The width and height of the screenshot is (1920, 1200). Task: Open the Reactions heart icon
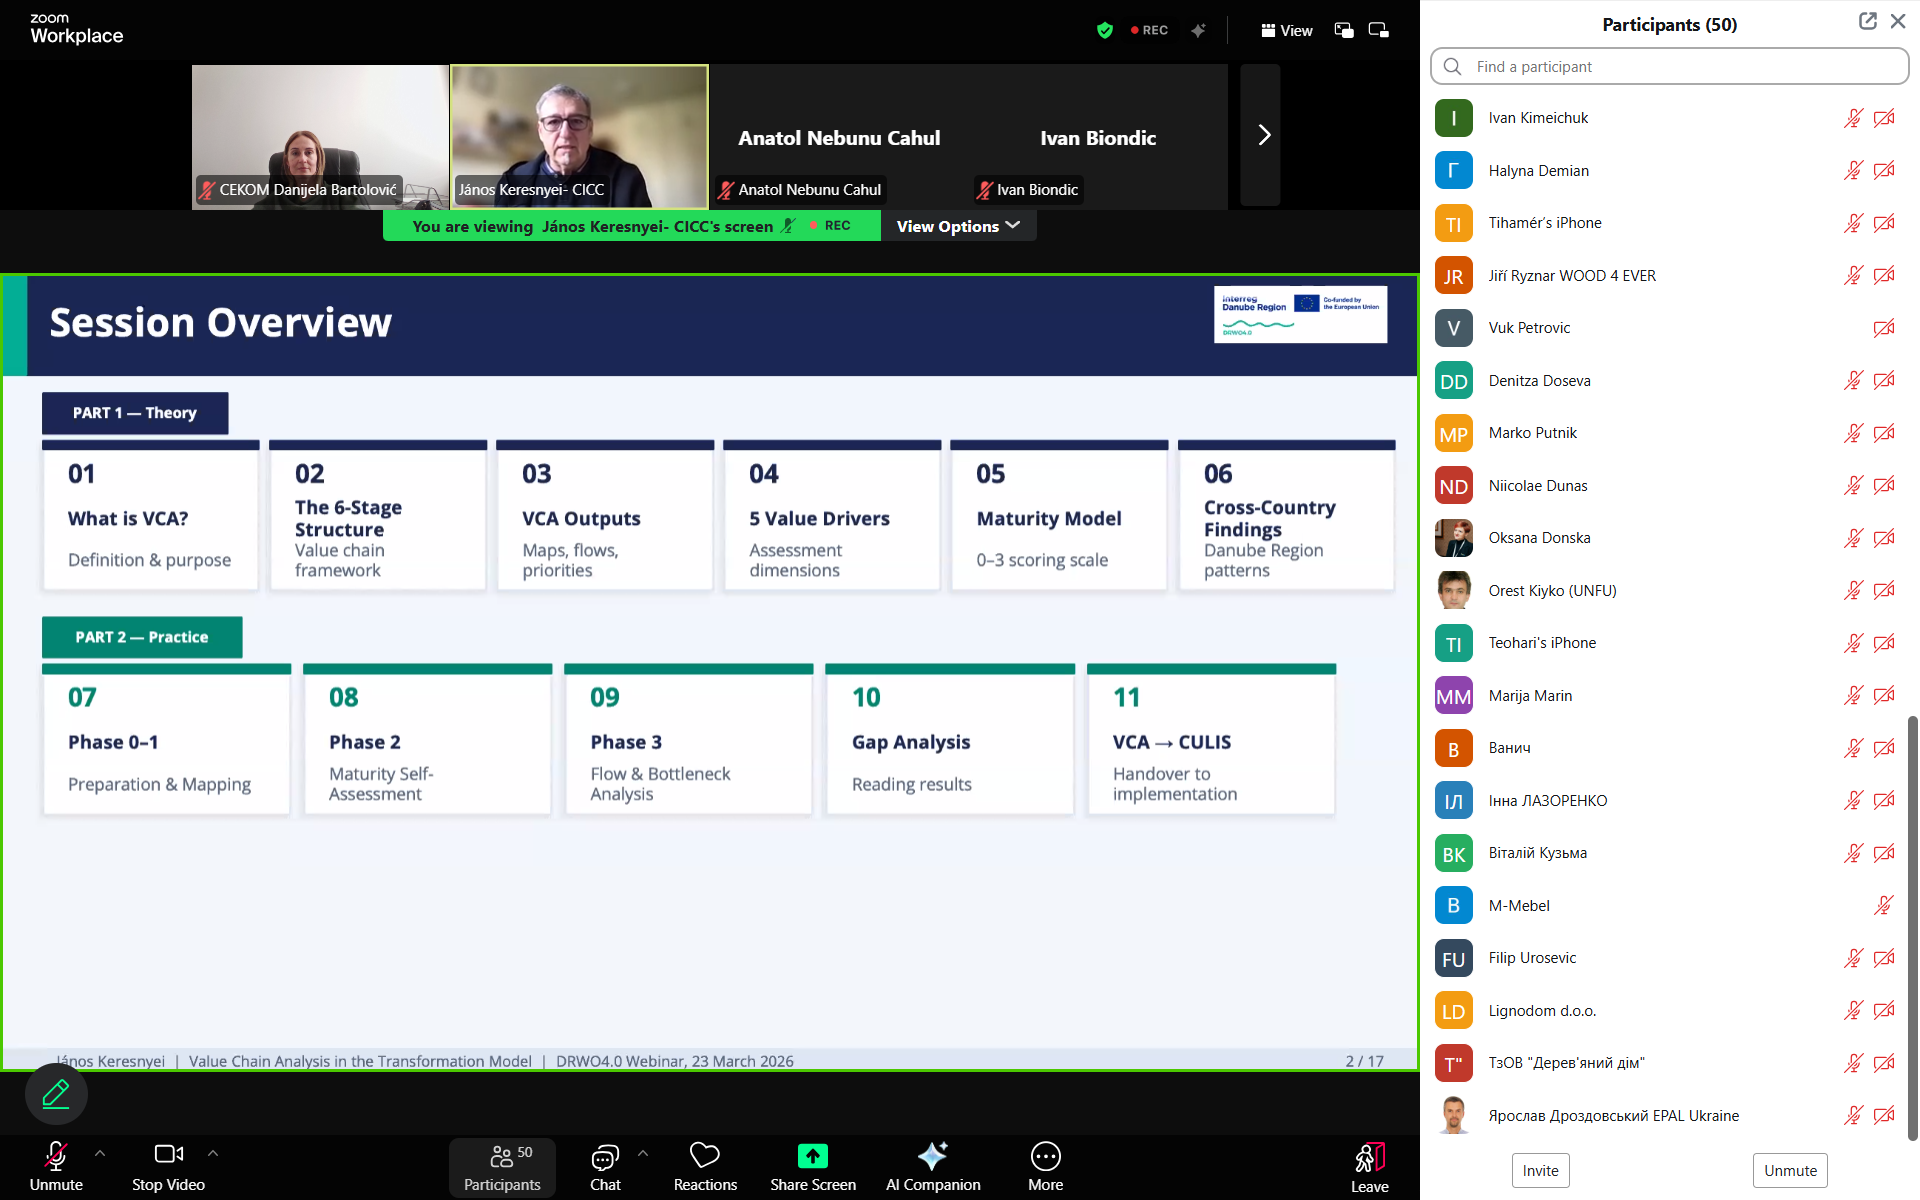tap(704, 1156)
